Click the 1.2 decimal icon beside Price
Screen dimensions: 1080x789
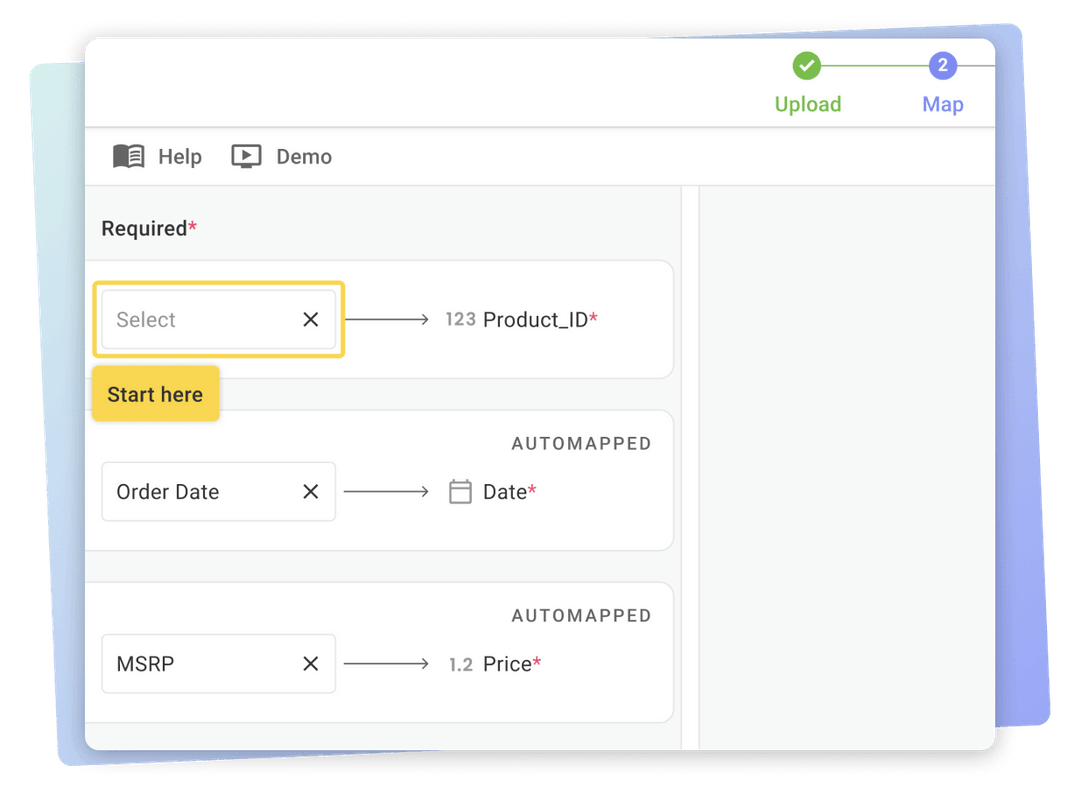[x=459, y=663]
